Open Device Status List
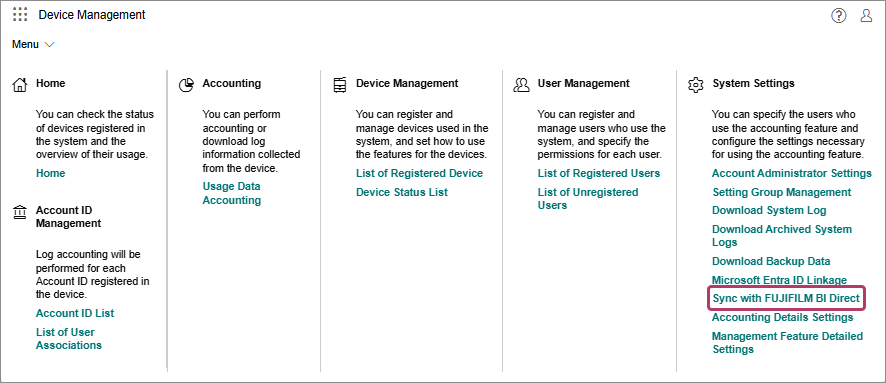Image resolution: width=886 pixels, height=383 pixels. [402, 192]
